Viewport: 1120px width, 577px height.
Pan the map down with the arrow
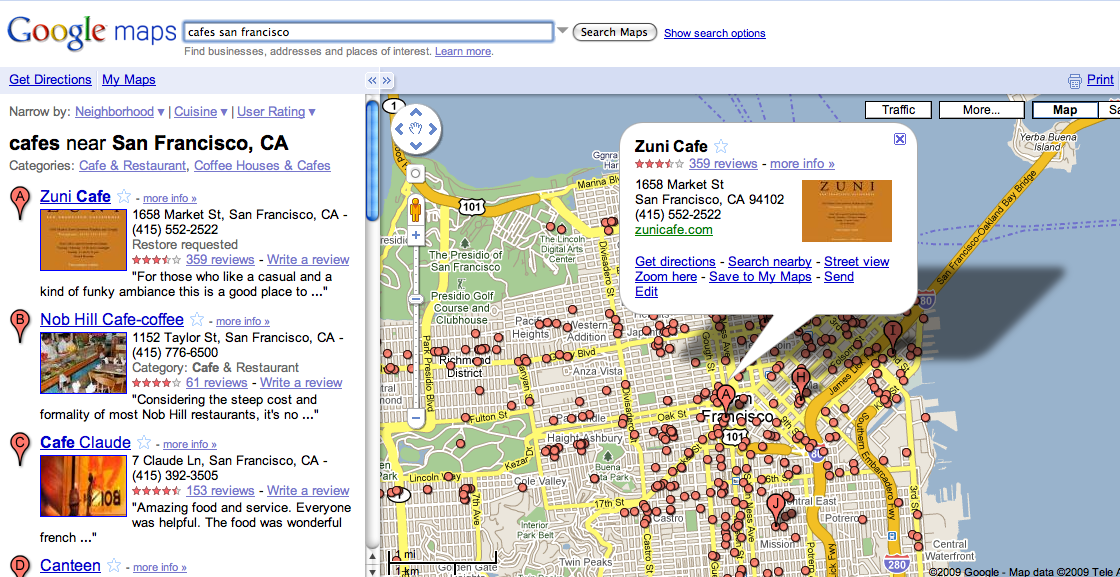coord(417,146)
